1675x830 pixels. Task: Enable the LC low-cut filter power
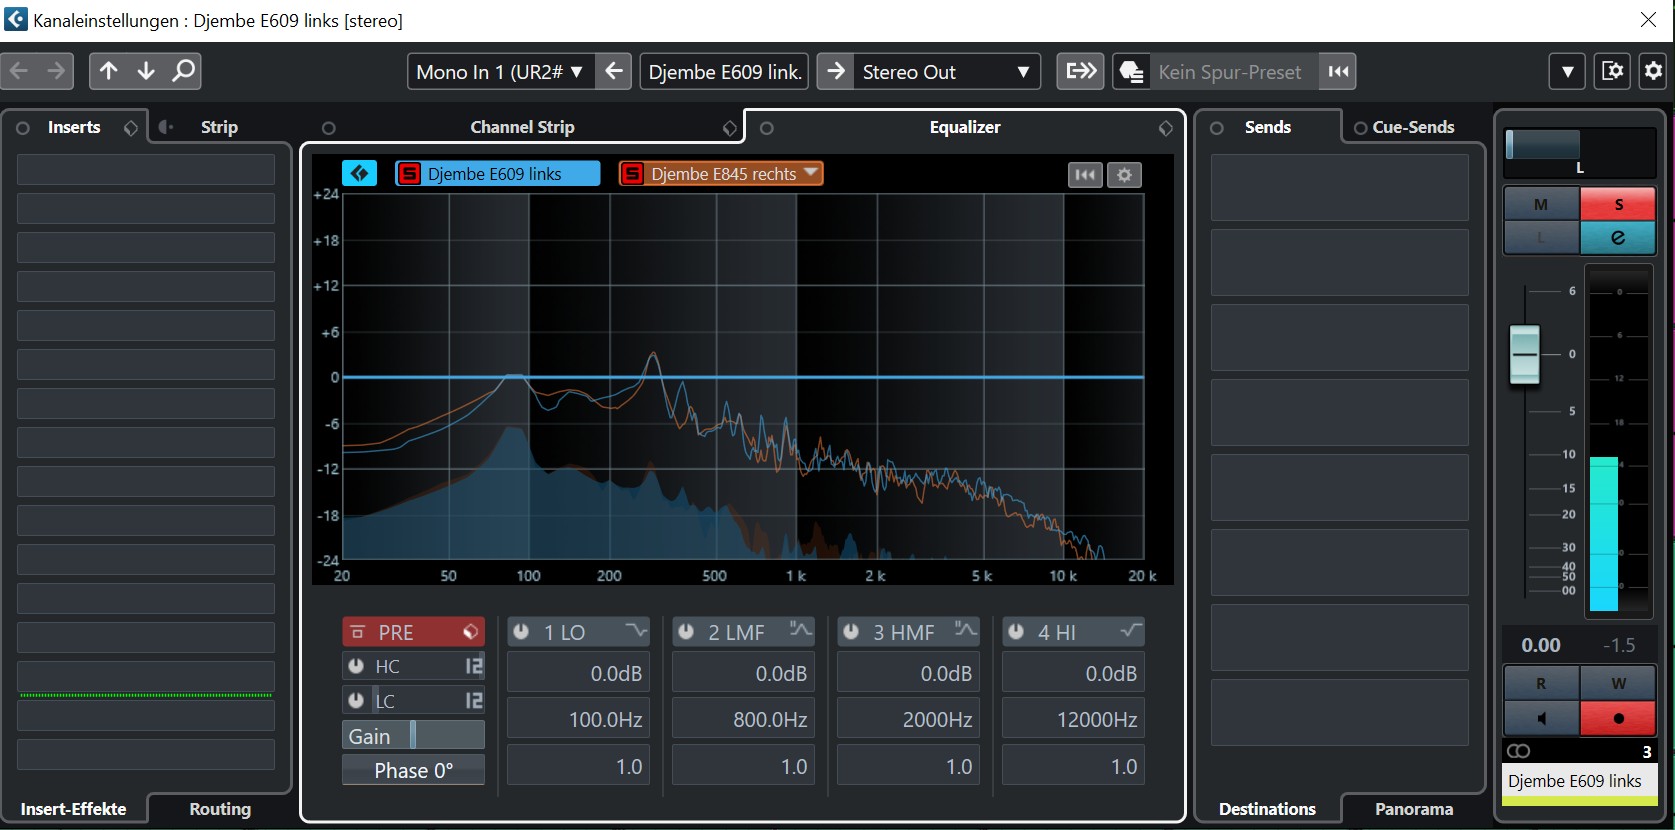coord(356,700)
